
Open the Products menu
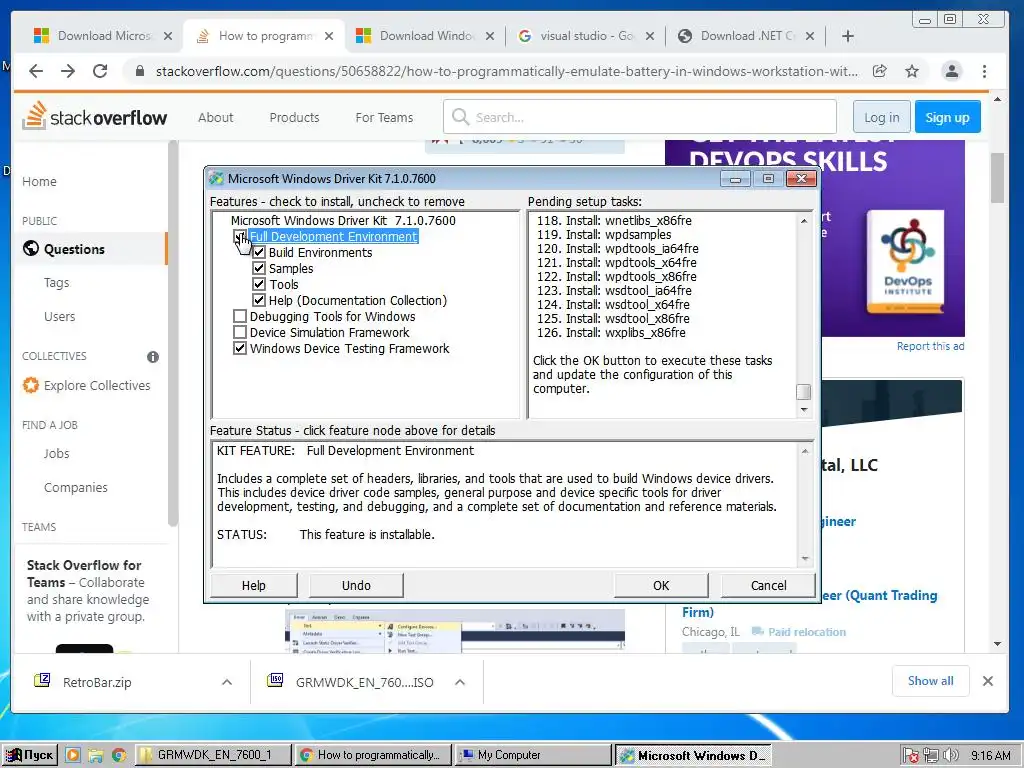[295, 118]
